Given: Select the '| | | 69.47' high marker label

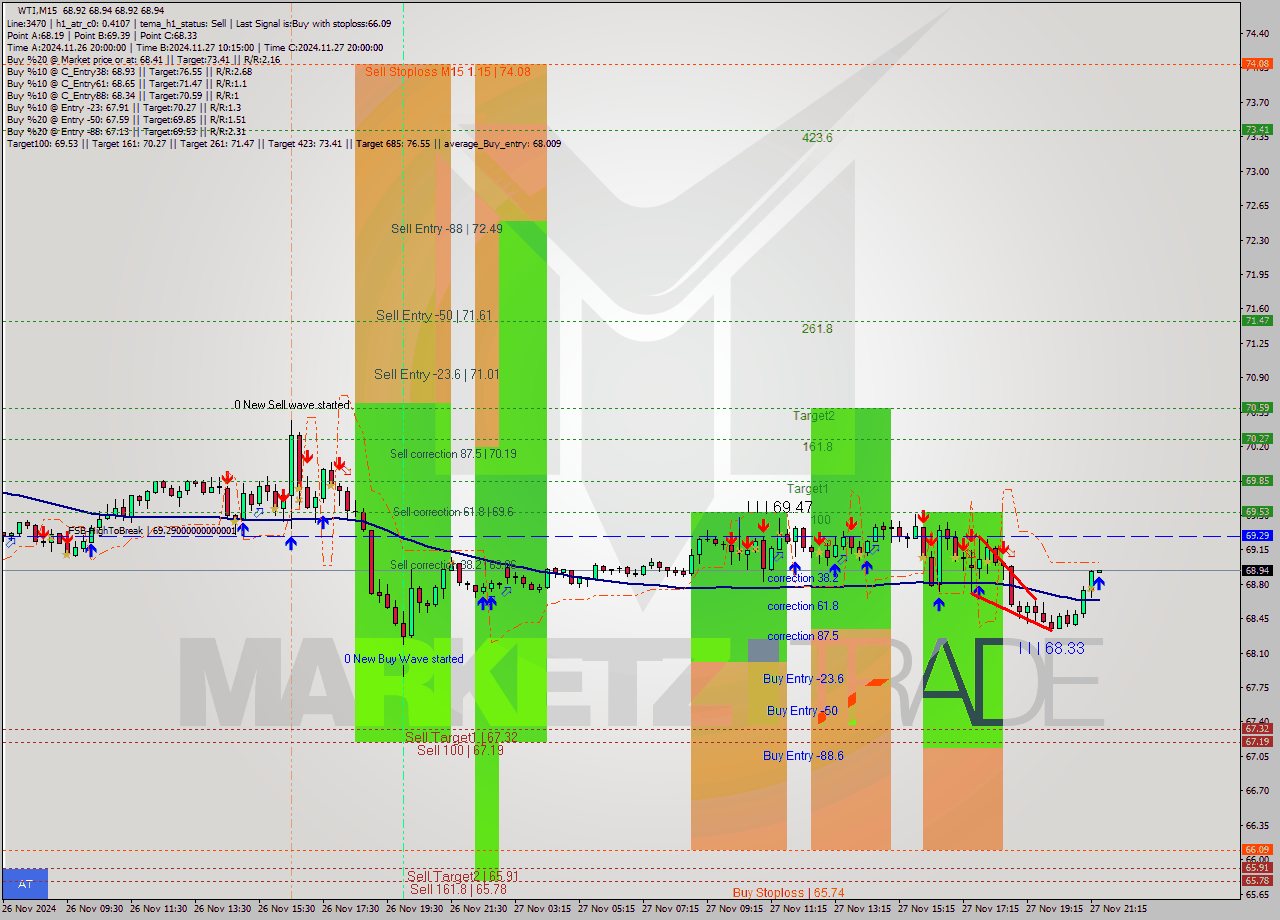Looking at the screenshot, I should (x=780, y=508).
